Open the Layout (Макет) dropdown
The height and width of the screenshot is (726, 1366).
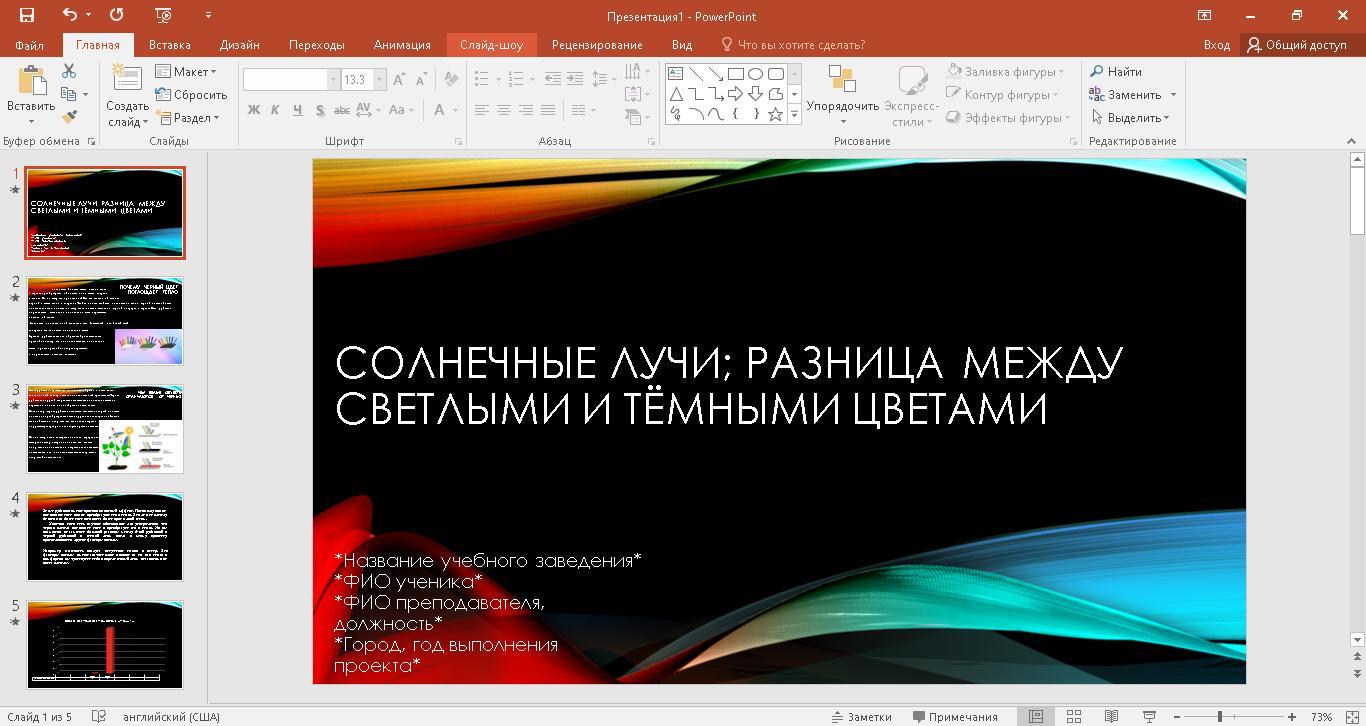click(x=186, y=72)
